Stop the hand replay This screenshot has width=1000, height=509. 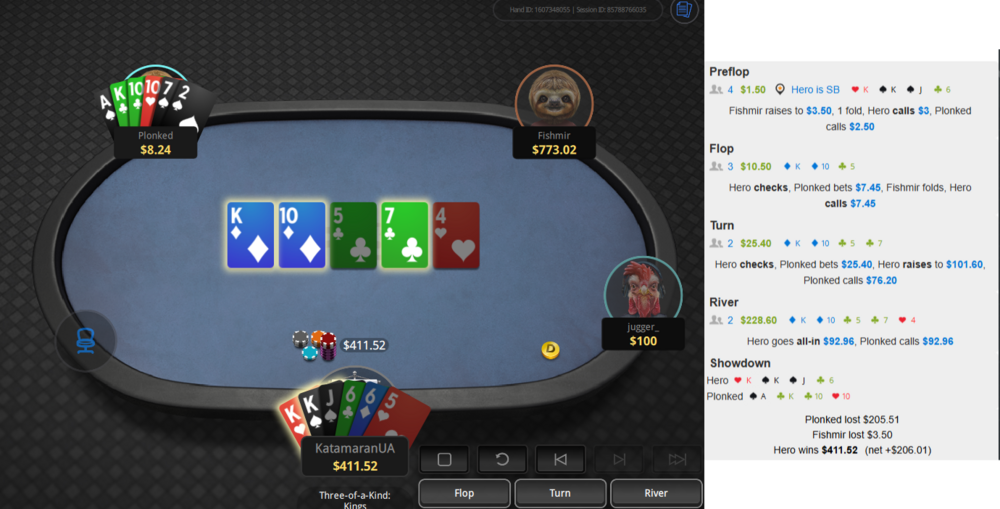[x=445, y=459]
